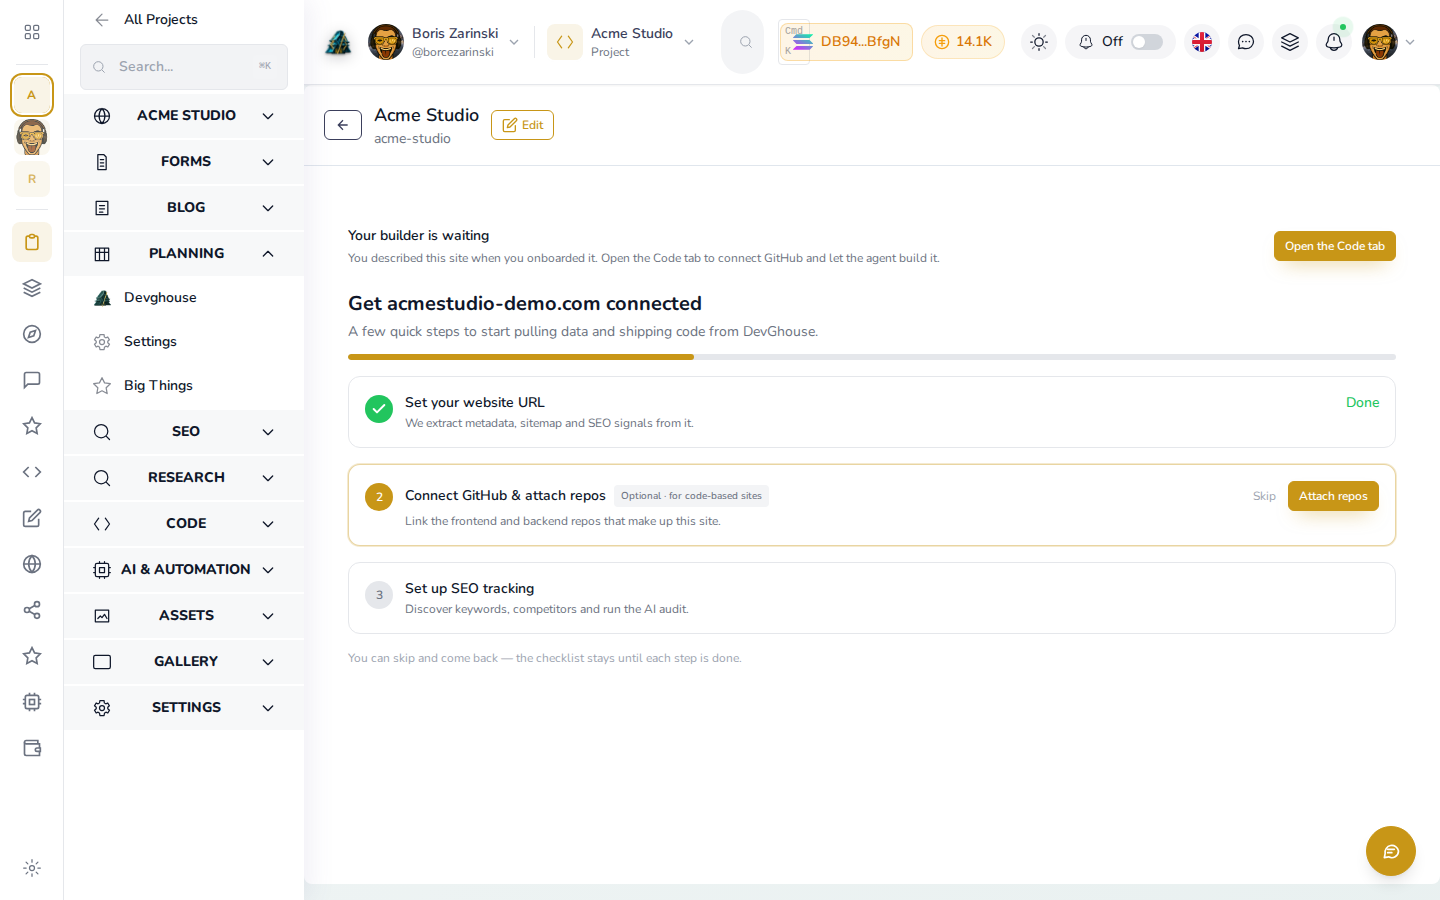This screenshot has height=900, width=1440.
Task: Skip the Connect GitHub step
Action: pos(1264,496)
